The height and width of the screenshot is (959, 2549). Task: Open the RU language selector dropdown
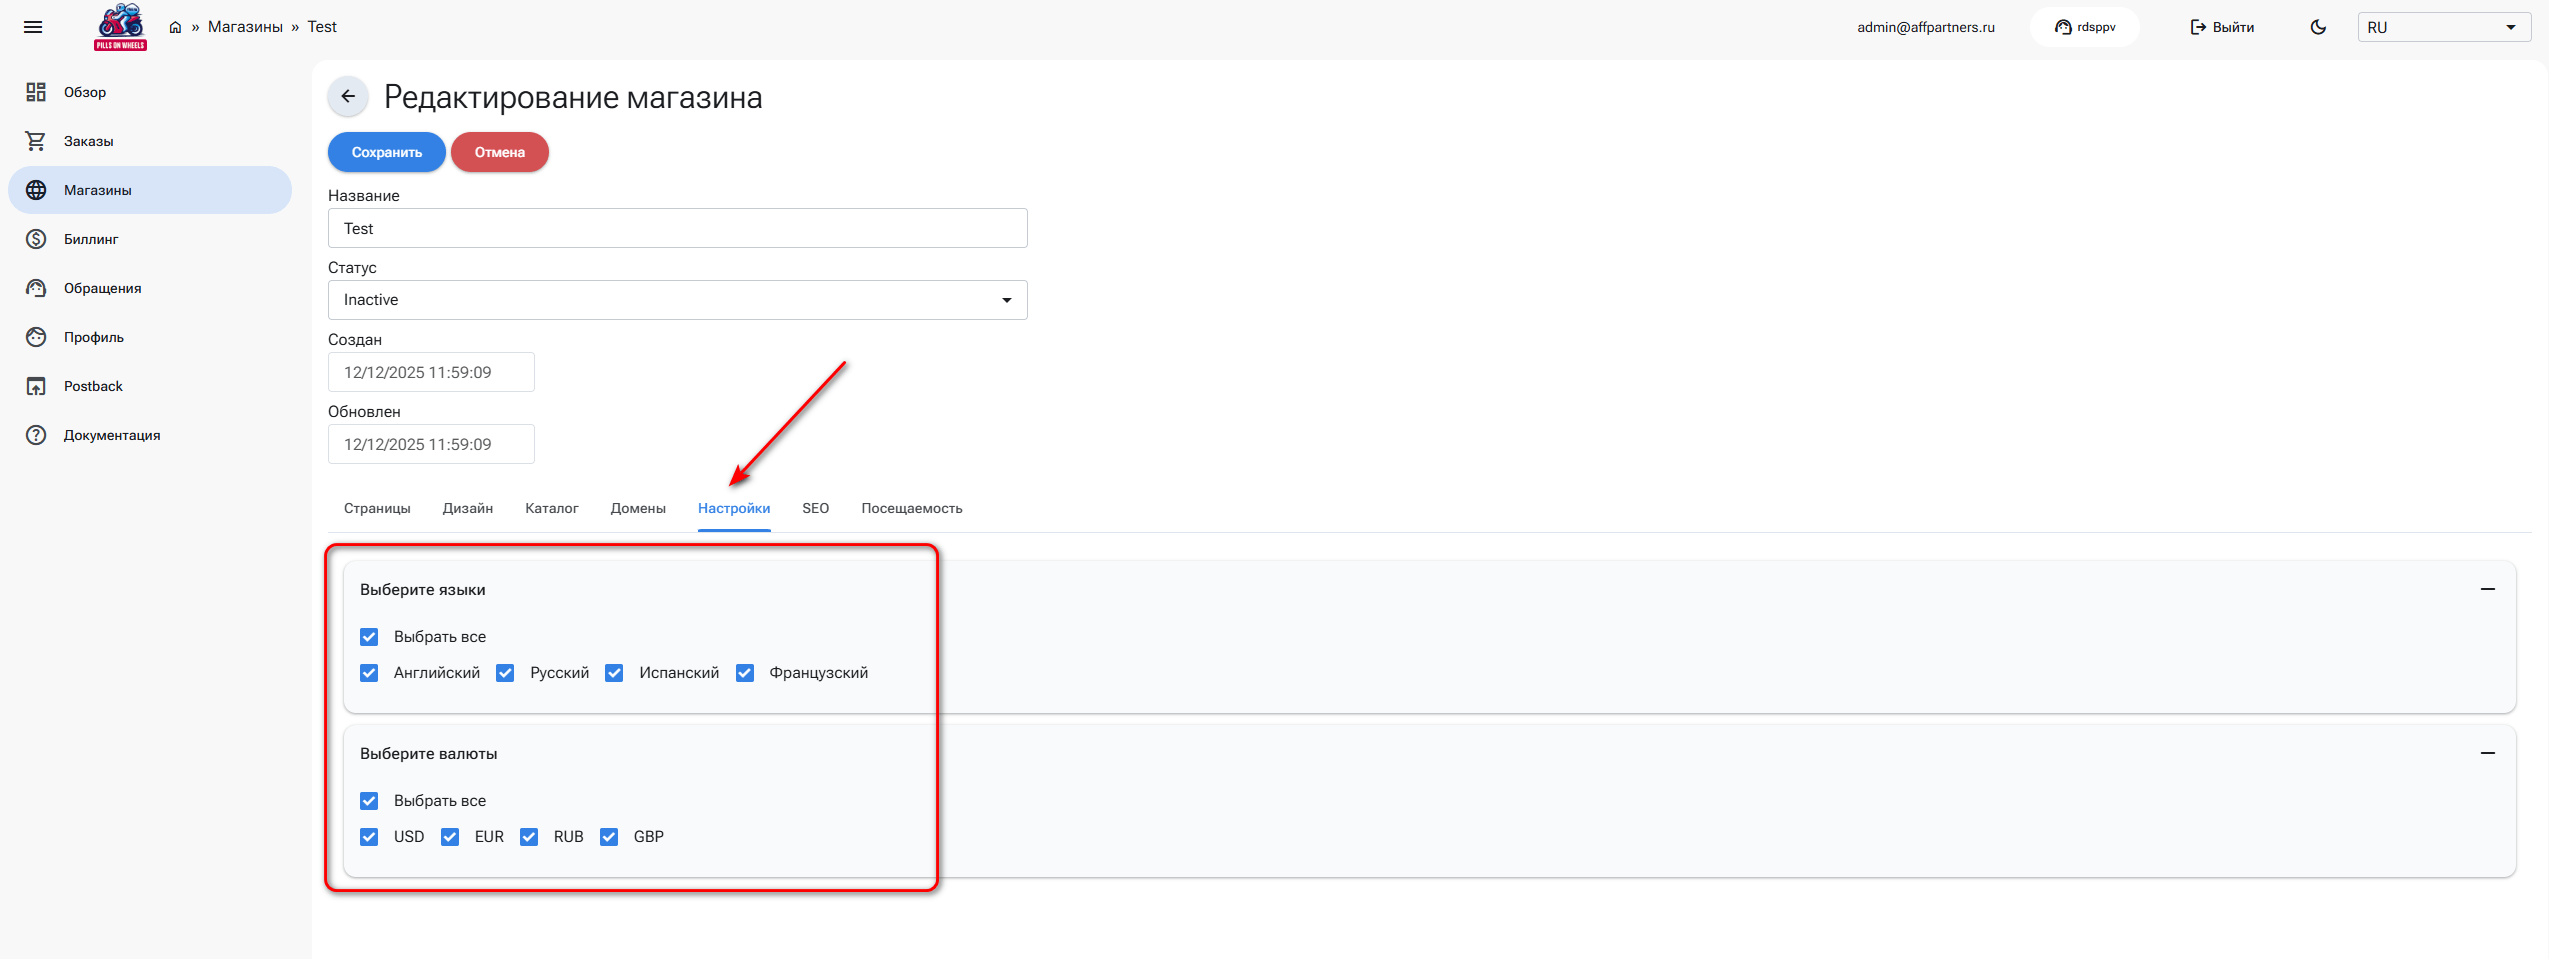pyautogui.click(x=2442, y=27)
